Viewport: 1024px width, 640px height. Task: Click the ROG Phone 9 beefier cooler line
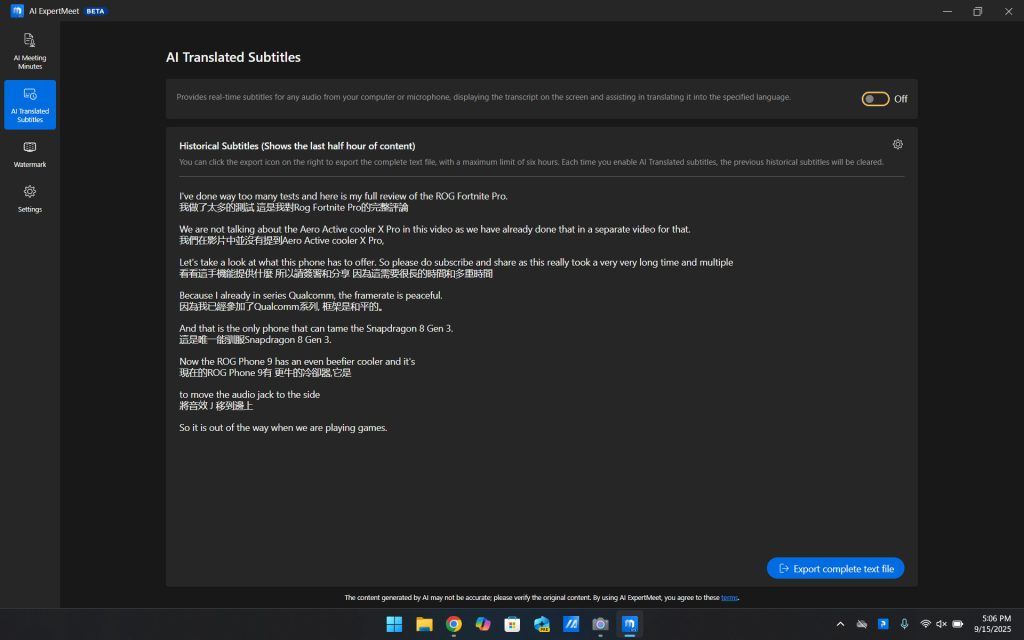point(297,361)
